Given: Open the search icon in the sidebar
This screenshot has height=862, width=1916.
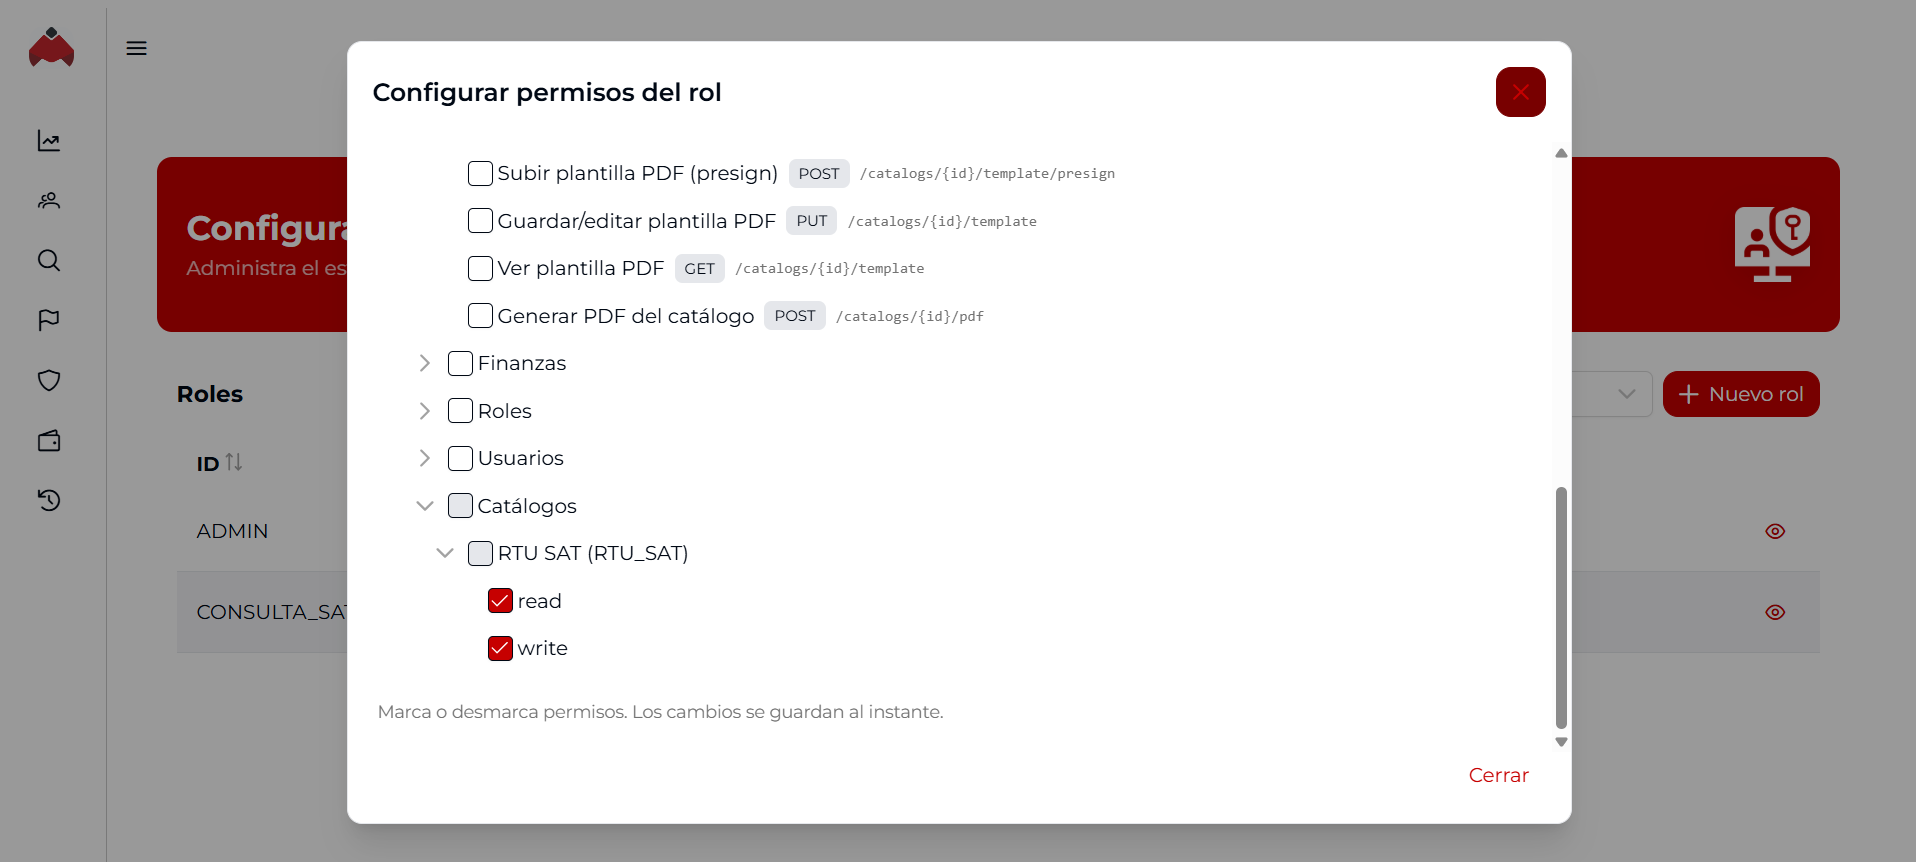Looking at the screenshot, I should pos(48,260).
